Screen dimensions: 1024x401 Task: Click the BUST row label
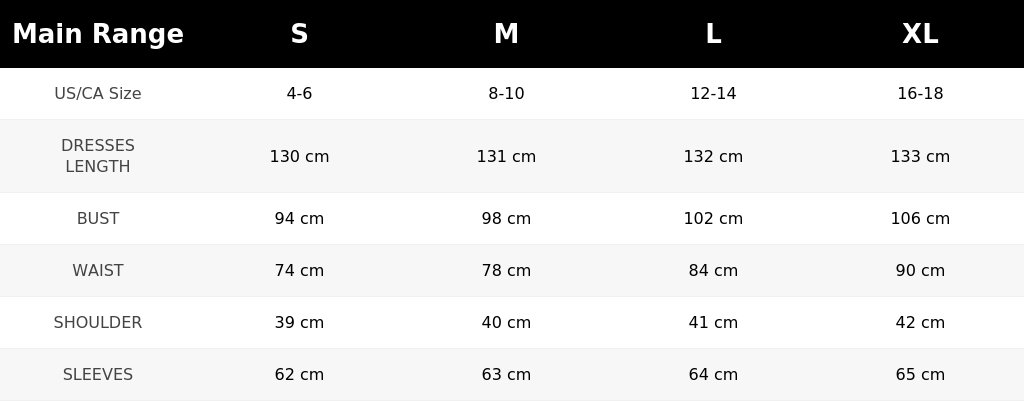pyautogui.click(x=98, y=219)
